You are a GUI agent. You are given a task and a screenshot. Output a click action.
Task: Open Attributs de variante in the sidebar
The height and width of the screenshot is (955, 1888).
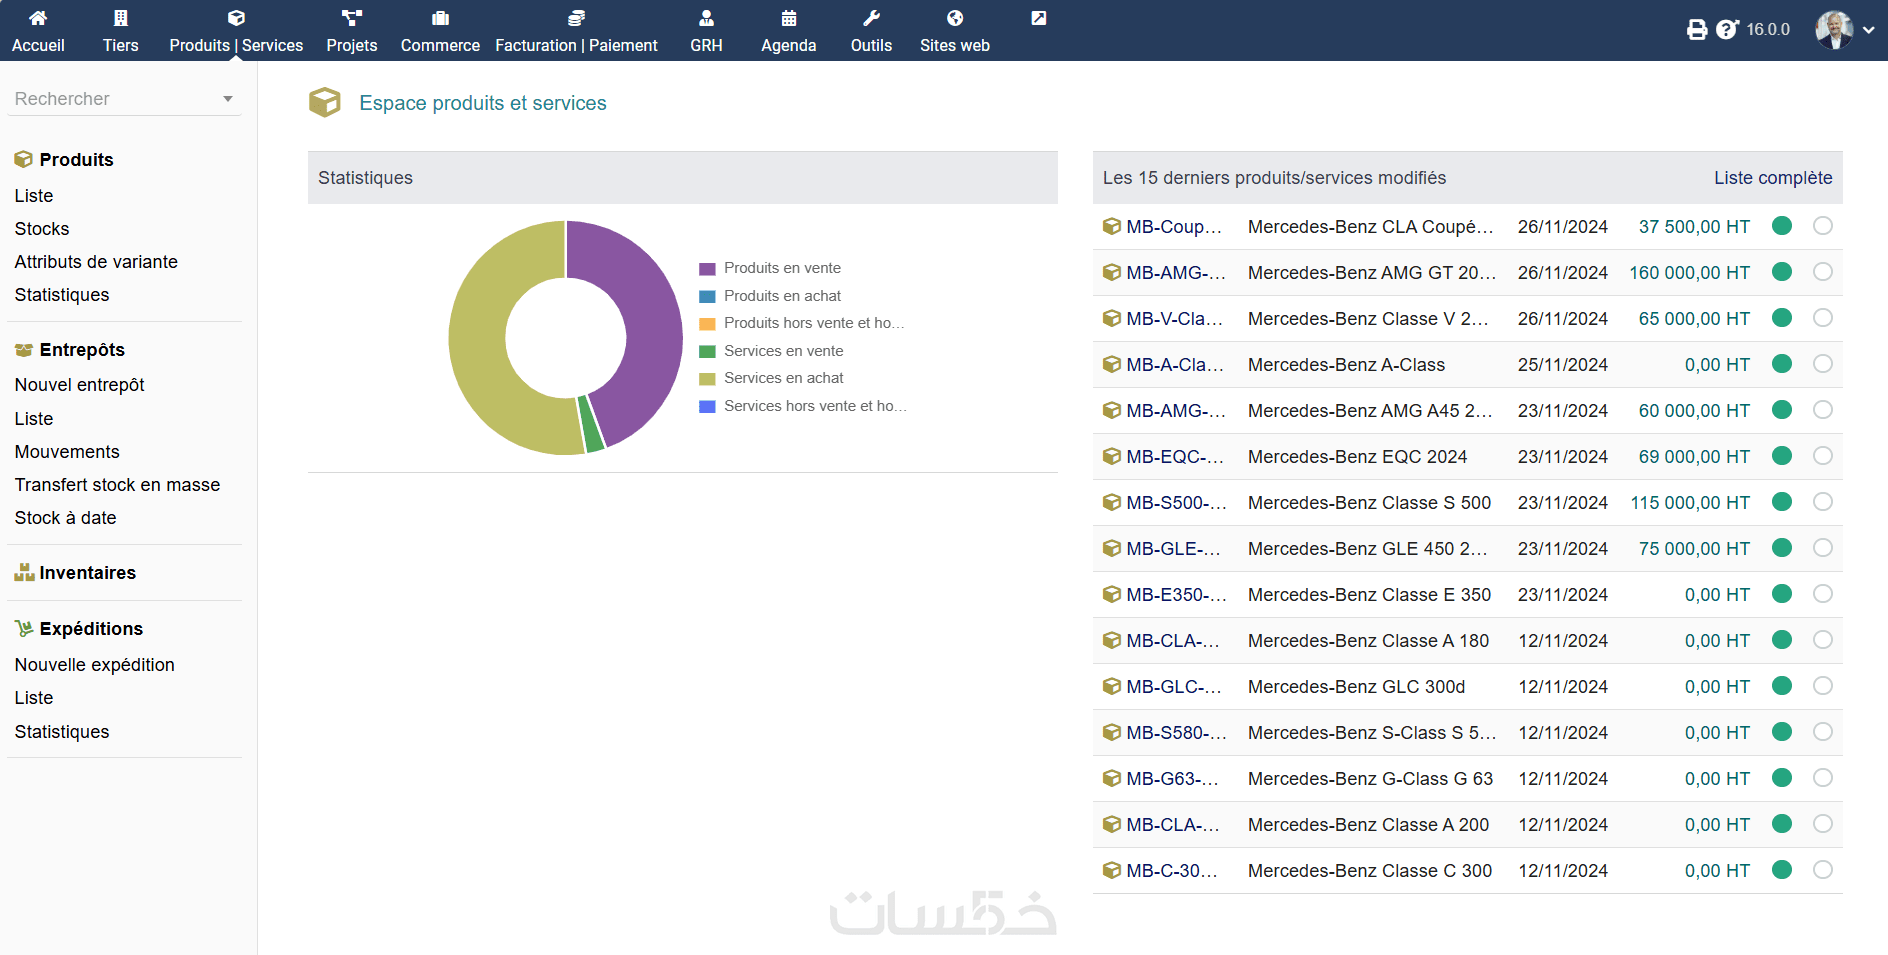[x=96, y=262]
